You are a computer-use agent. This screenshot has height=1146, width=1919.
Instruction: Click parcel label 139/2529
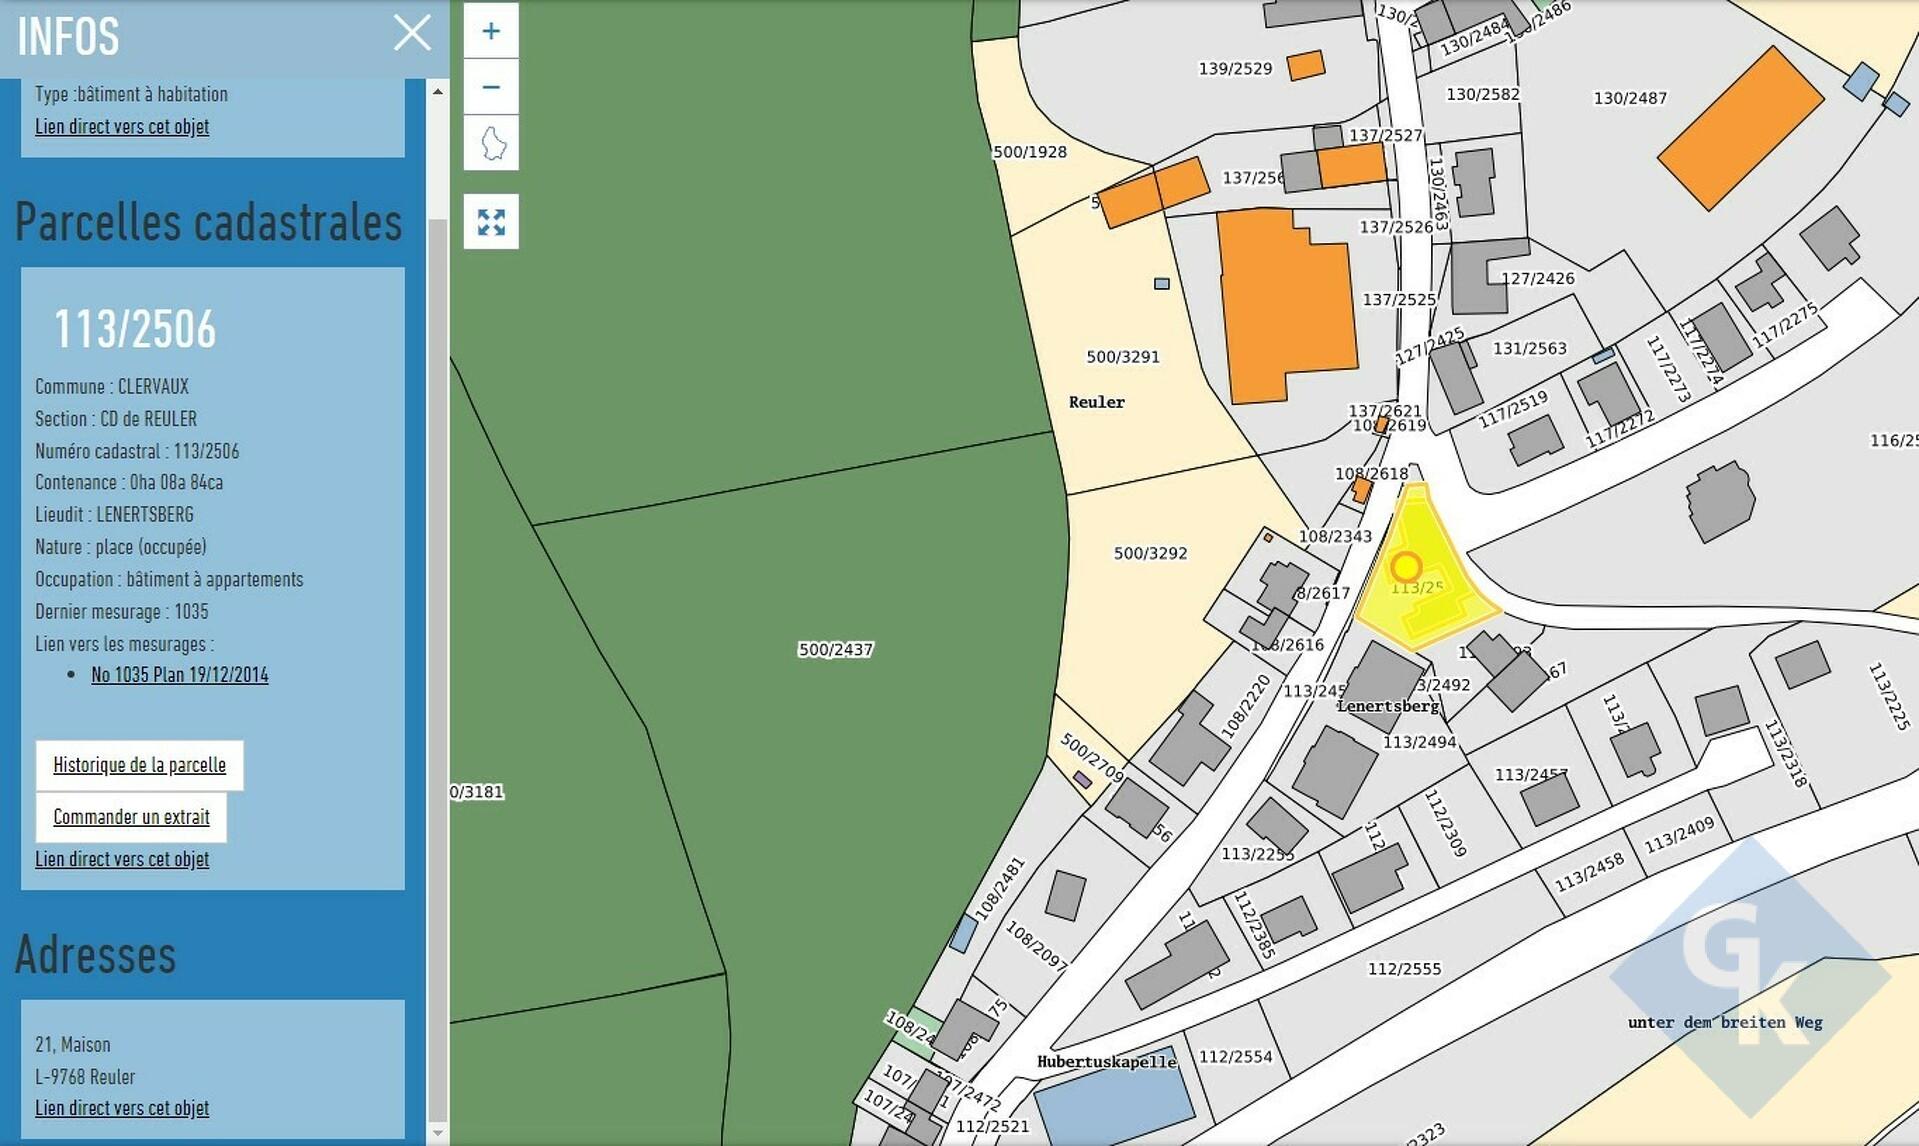coord(1235,69)
